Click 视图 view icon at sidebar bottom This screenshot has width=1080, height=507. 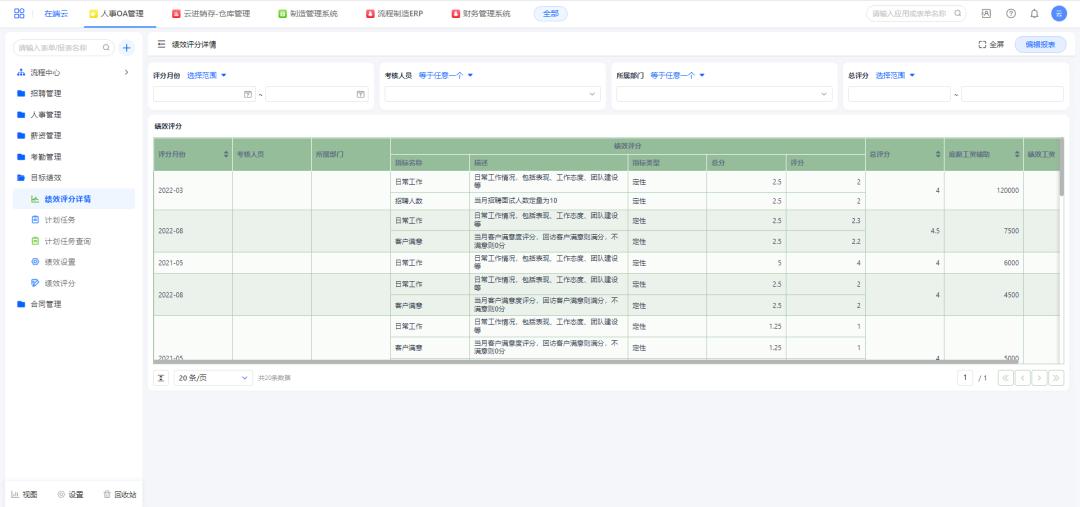pyautogui.click(x=24, y=495)
